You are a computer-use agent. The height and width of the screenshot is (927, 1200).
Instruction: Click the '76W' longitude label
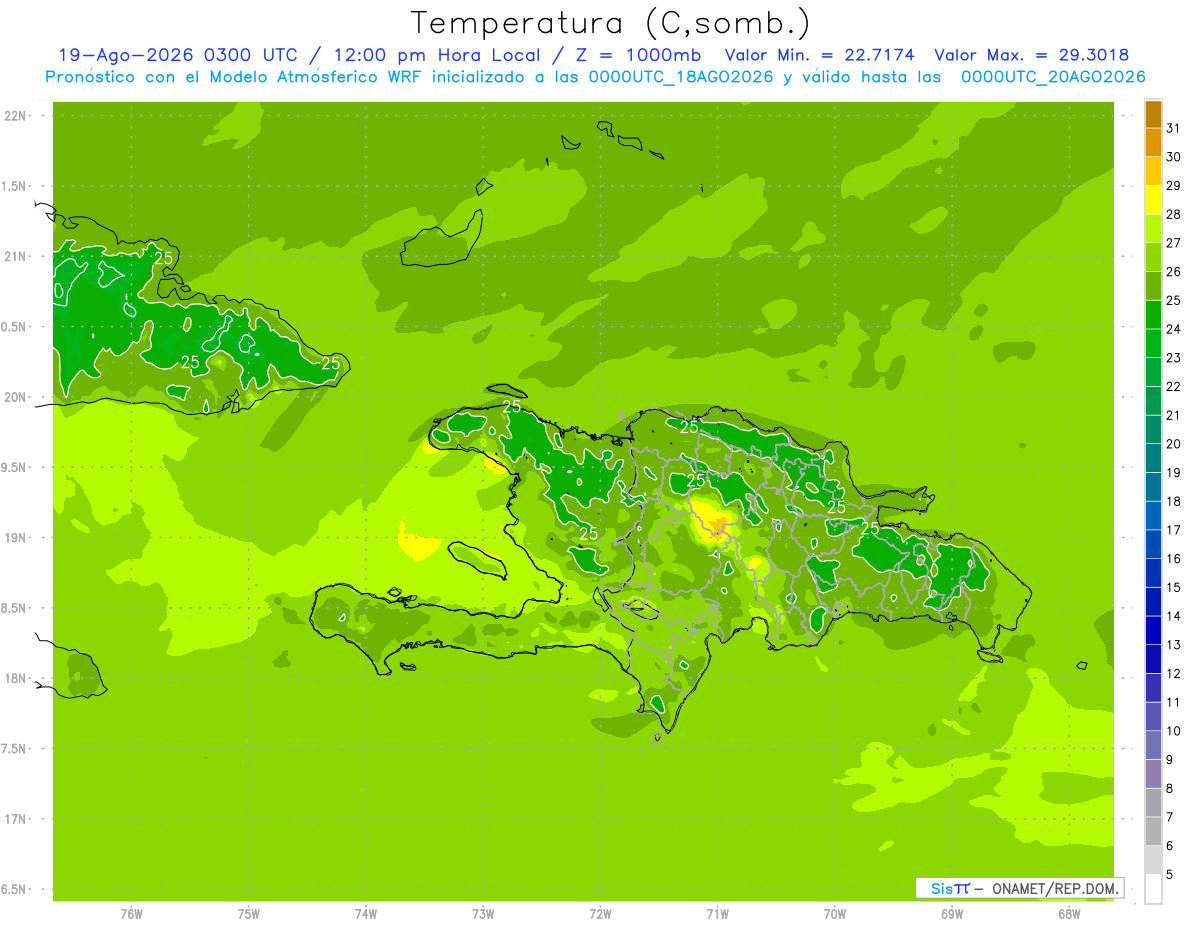coord(131,914)
